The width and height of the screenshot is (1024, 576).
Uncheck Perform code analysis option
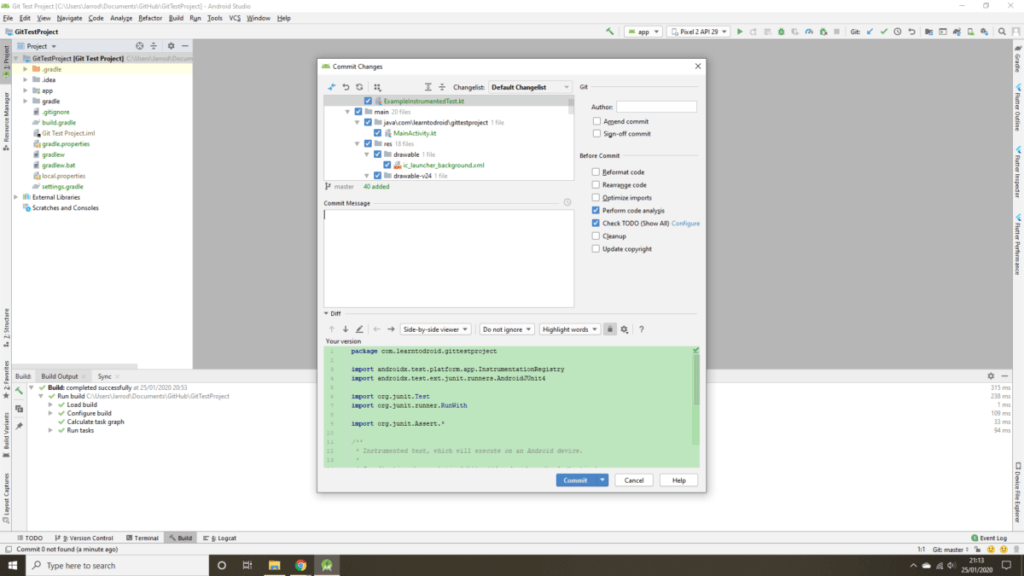(x=596, y=211)
